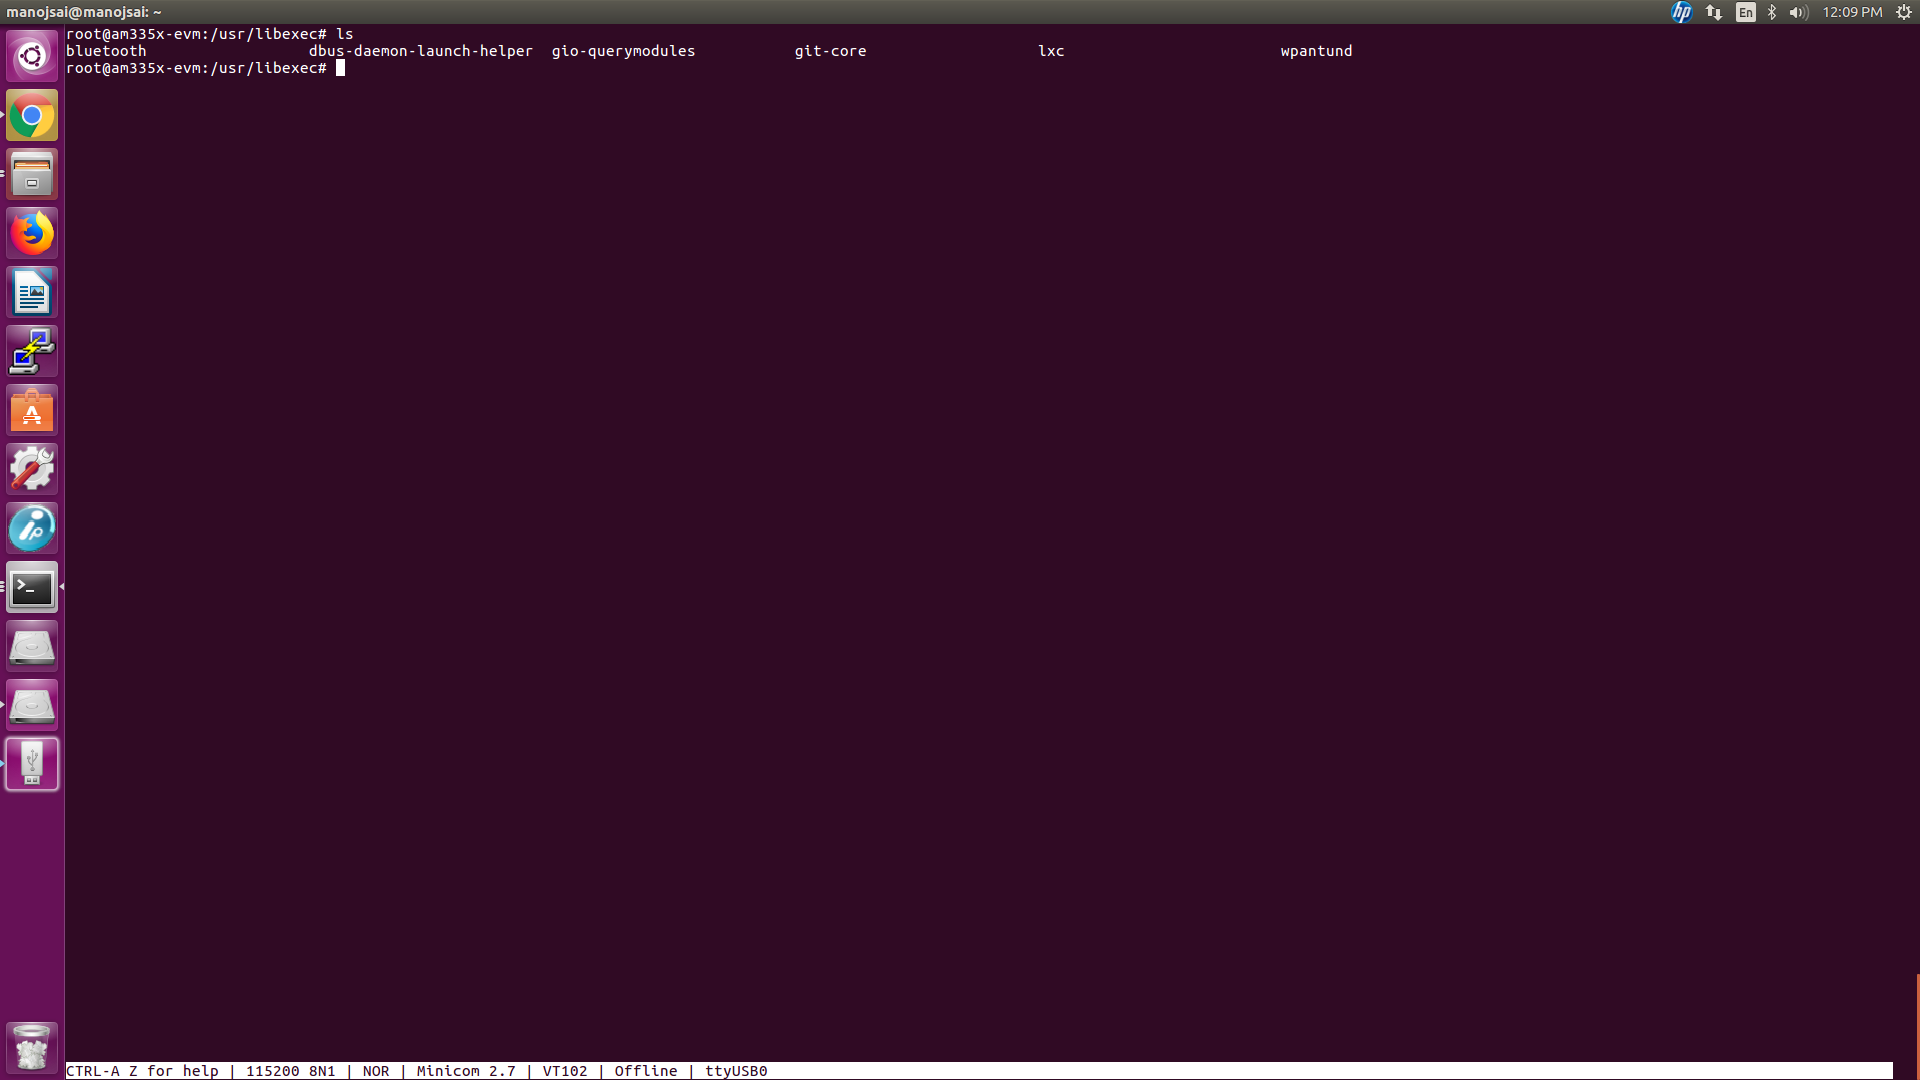
Task: Click the 'ls' command in the first line
Action: (344, 34)
